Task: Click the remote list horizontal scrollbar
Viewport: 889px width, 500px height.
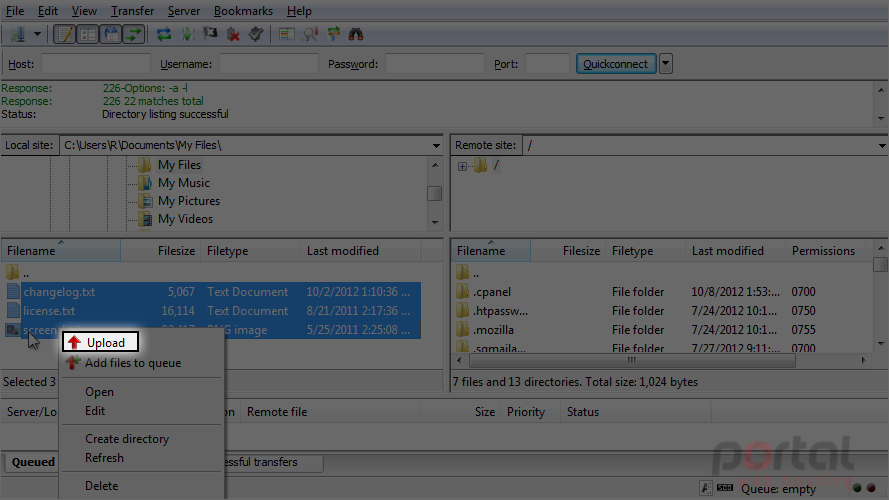Action: pyautogui.click(x=632, y=360)
